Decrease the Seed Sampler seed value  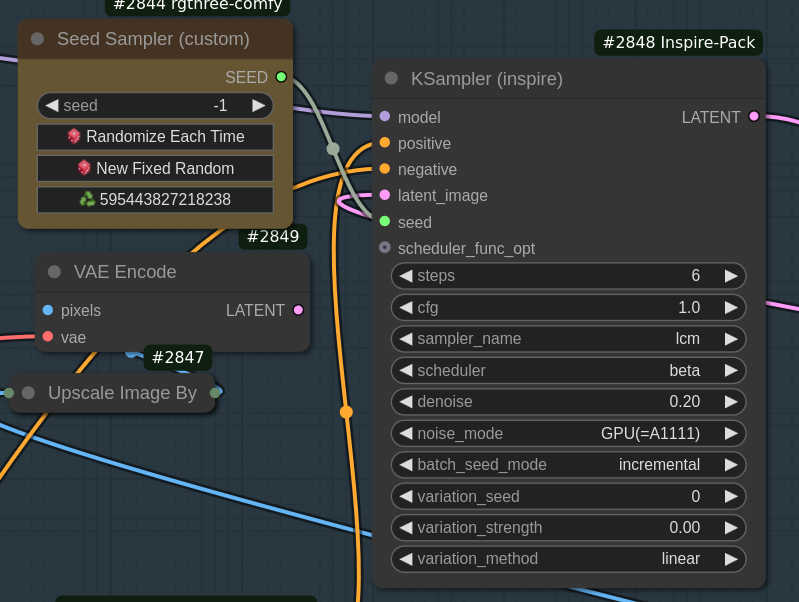[51, 106]
